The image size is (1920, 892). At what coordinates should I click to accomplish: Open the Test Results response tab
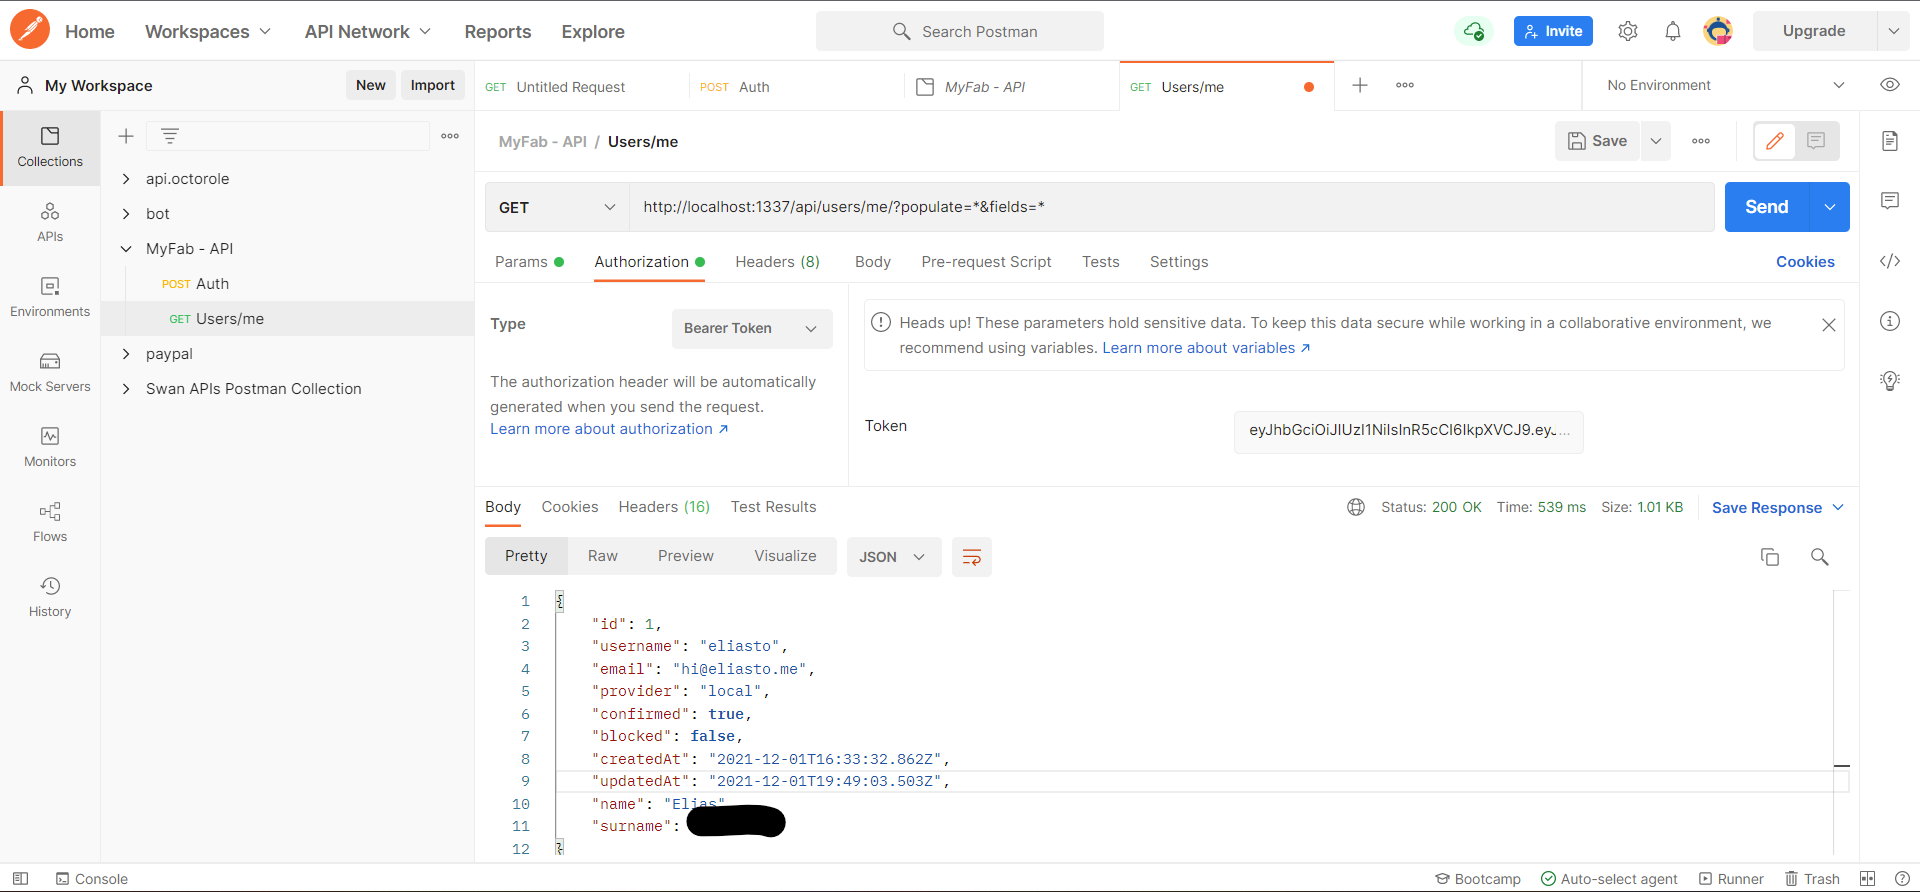773,507
